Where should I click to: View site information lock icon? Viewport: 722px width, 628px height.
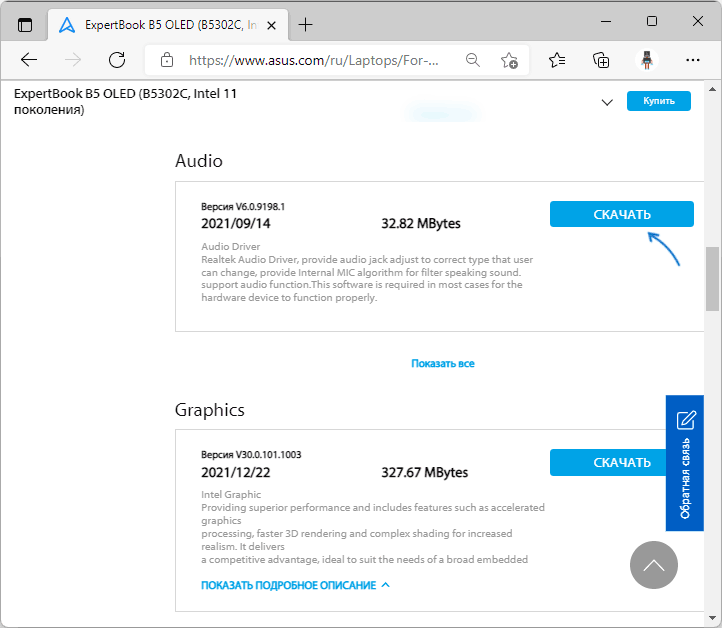[x=167, y=60]
